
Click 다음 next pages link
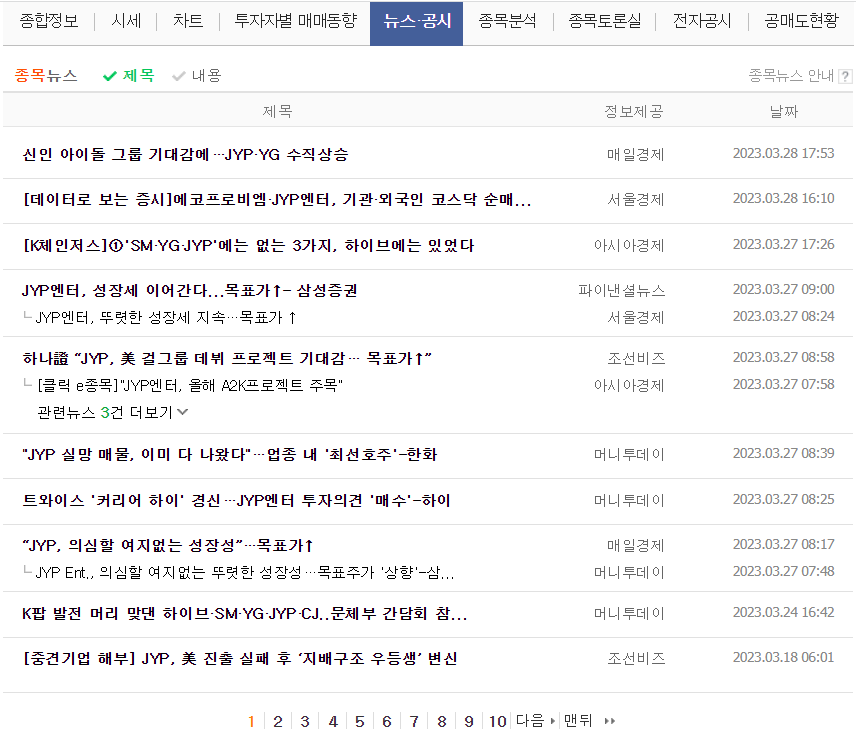point(535,721)
